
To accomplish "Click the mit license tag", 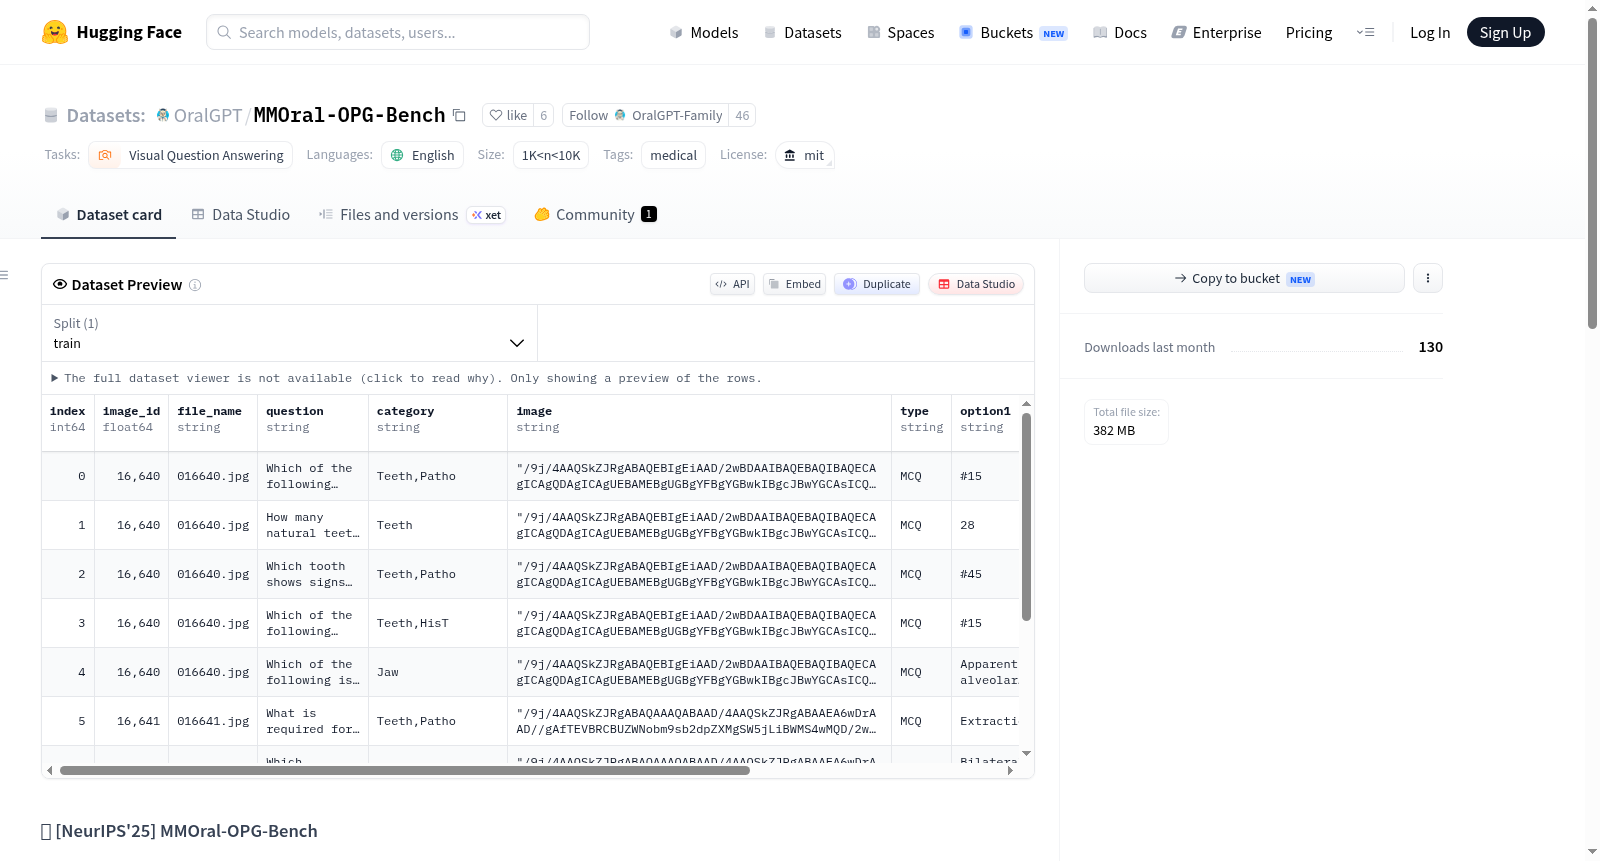I will click(x=805, y=155).
